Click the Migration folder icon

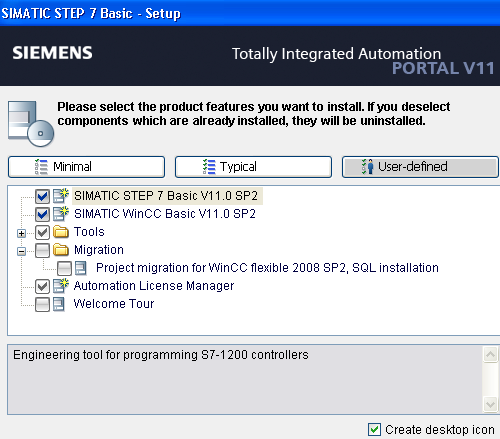click(61, 250)
